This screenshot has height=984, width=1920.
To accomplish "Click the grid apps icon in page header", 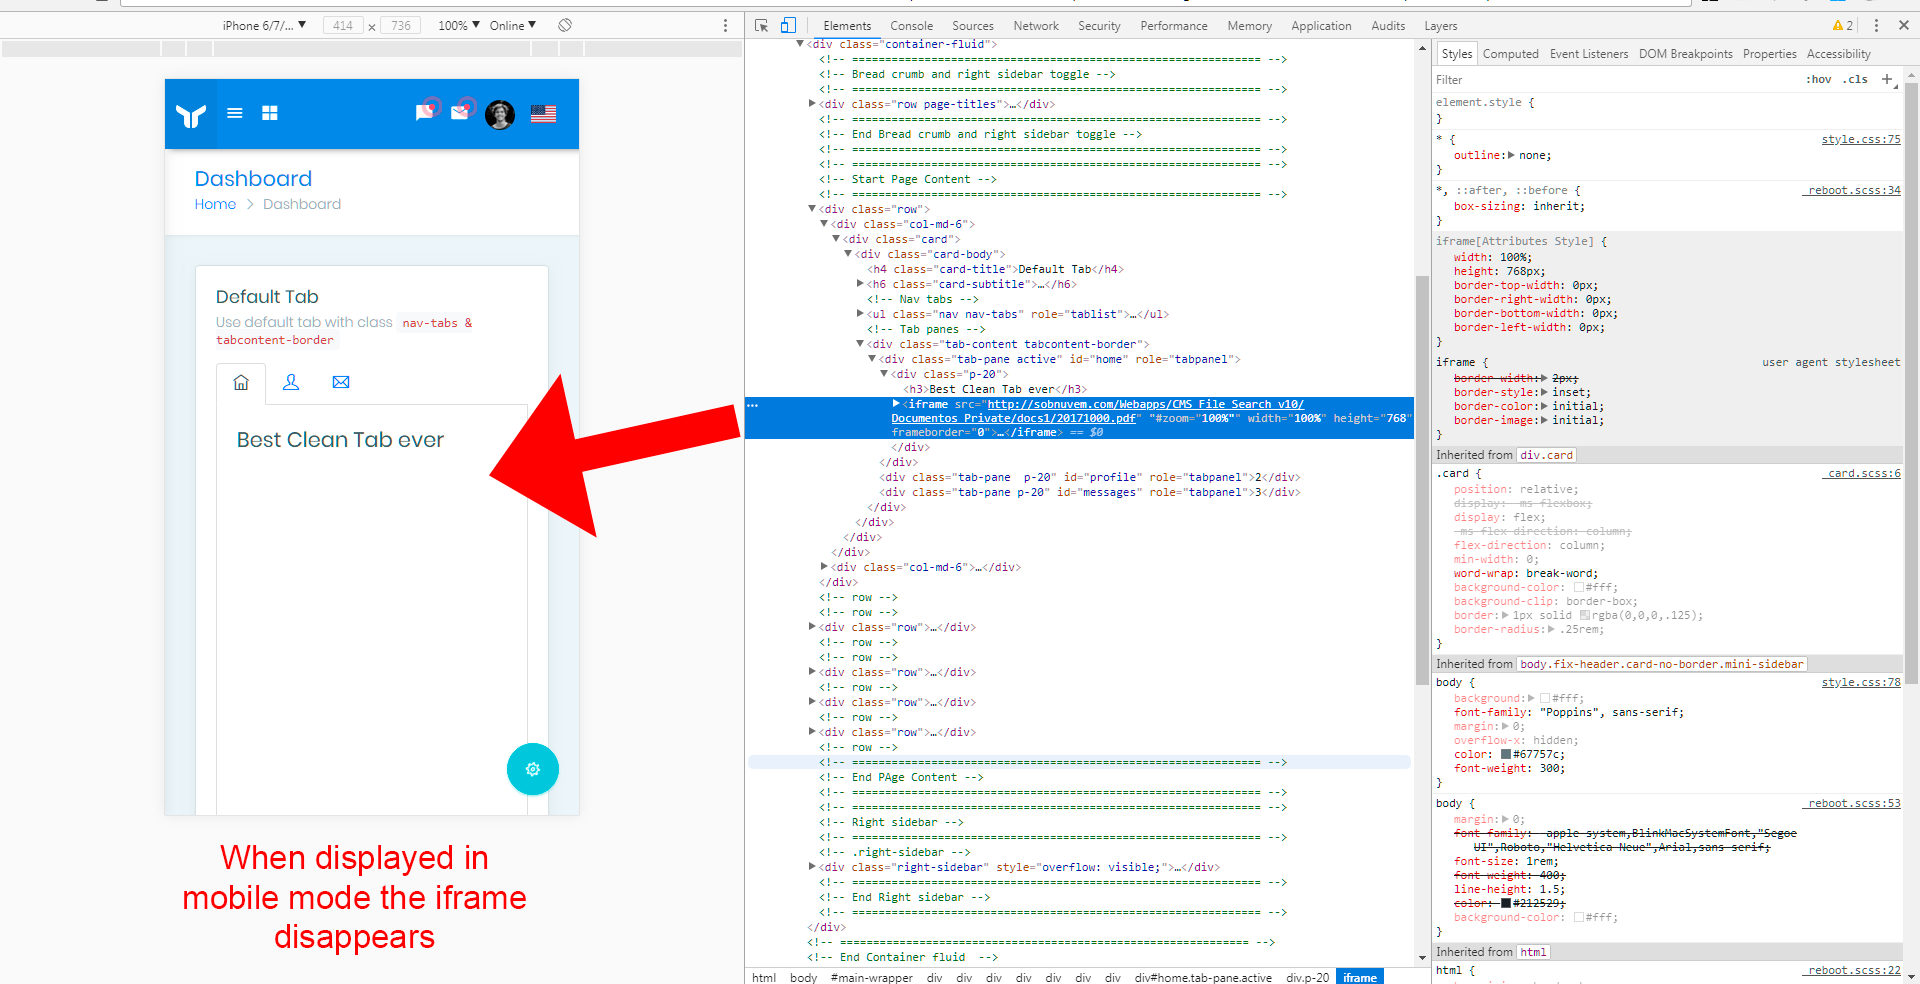I will (270, 113).
